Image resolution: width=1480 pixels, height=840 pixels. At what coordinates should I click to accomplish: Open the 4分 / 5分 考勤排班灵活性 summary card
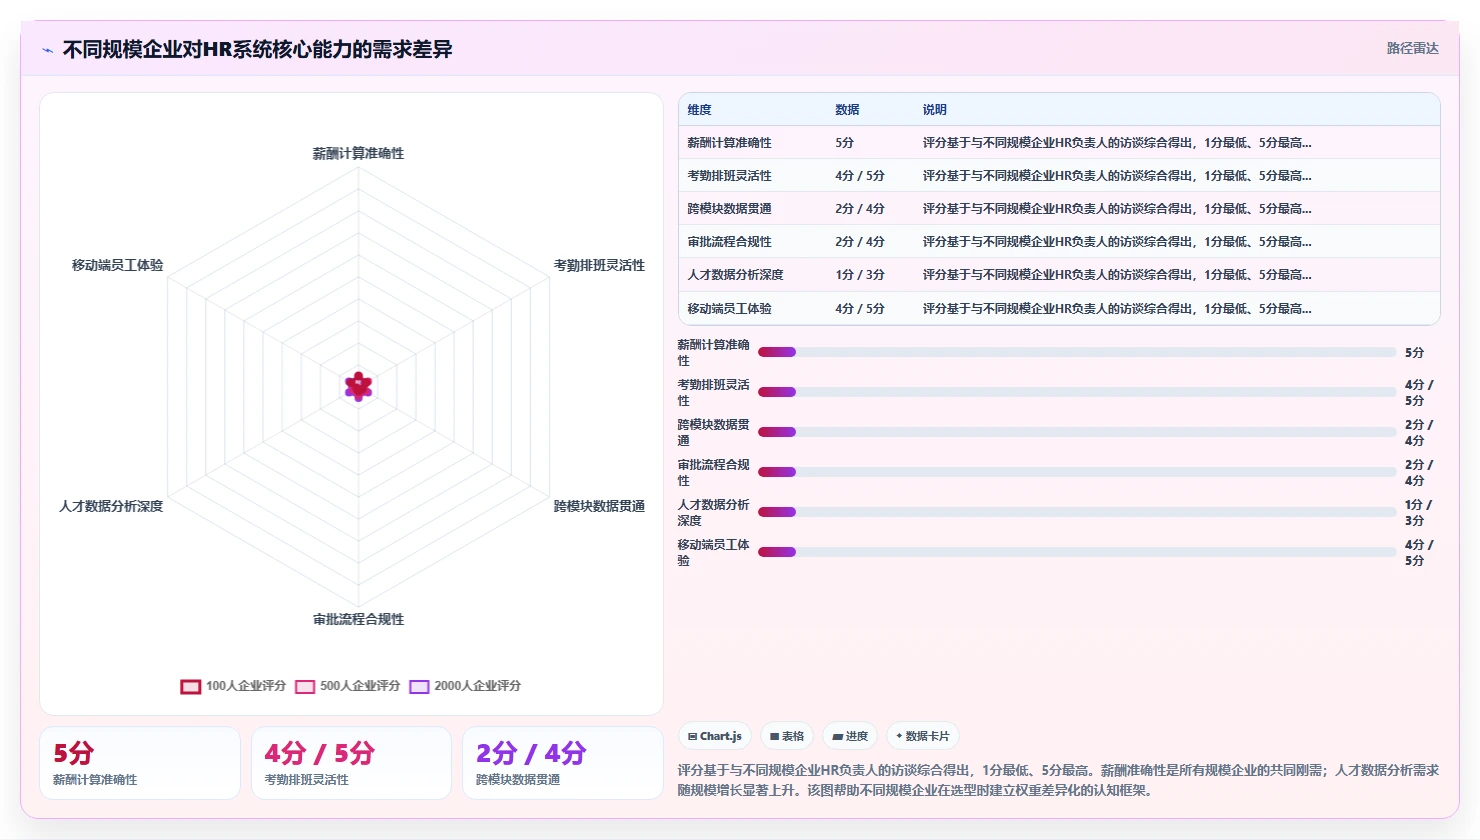tap(351, 763)
